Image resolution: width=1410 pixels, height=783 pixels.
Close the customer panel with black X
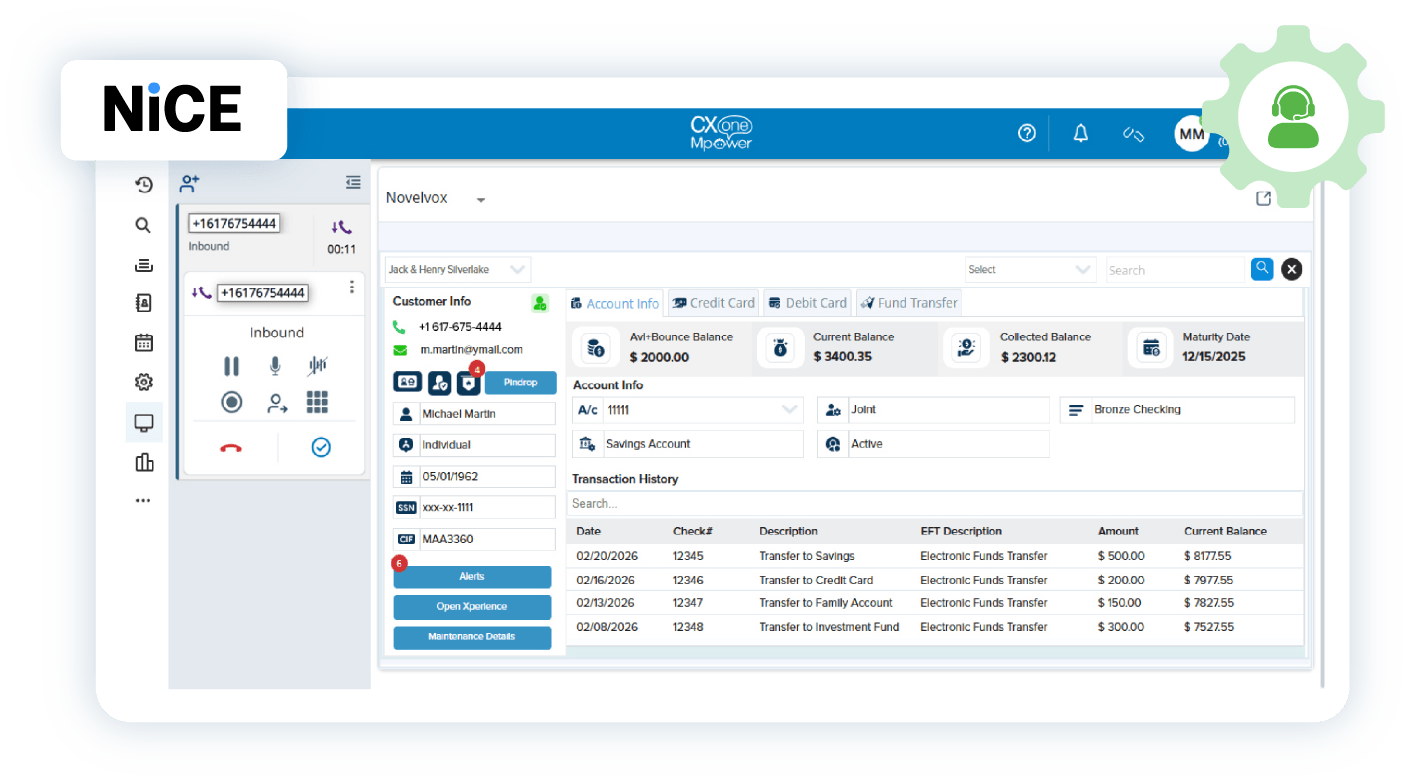pyautogui.click(x=1292, y=269)
